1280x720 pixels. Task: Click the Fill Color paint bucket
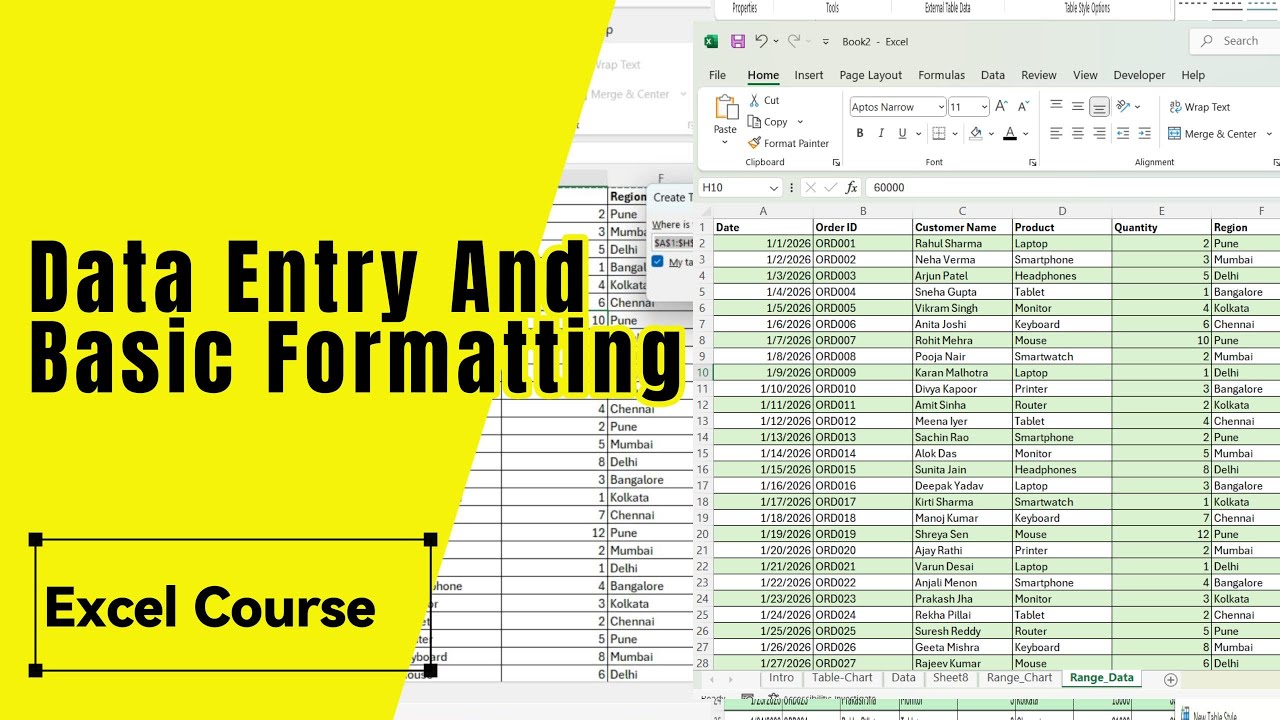tap(976, 133)
